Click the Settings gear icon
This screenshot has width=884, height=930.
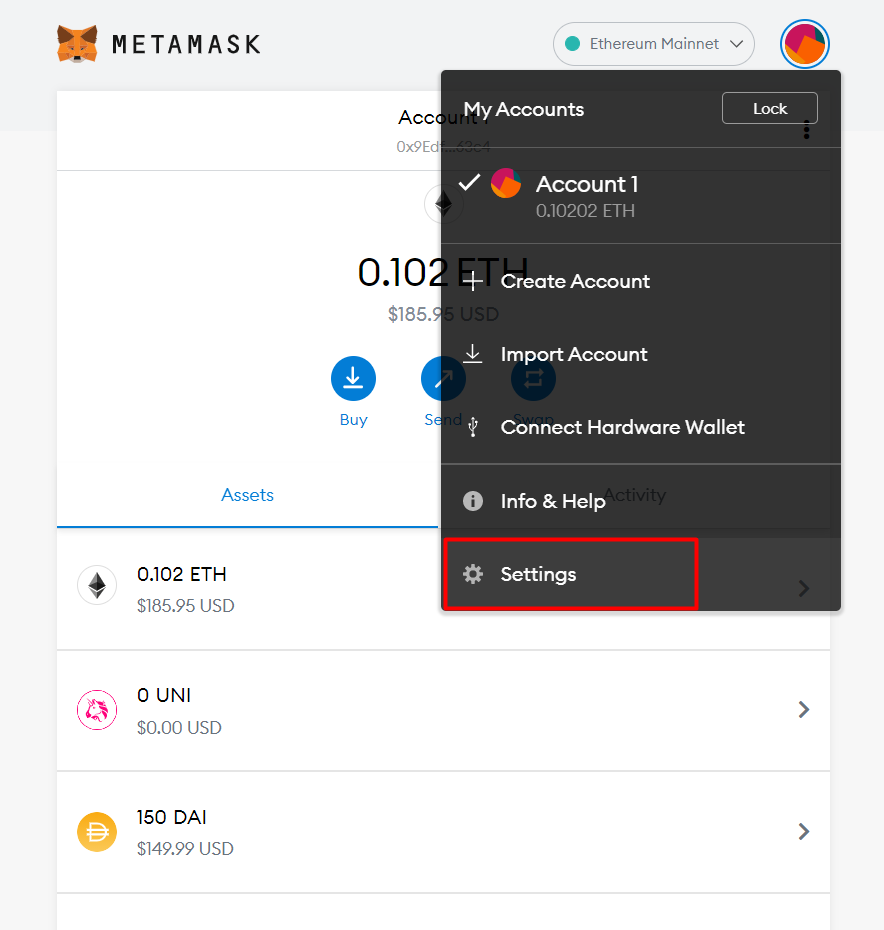pyautogui.click(x=473, y=574)
